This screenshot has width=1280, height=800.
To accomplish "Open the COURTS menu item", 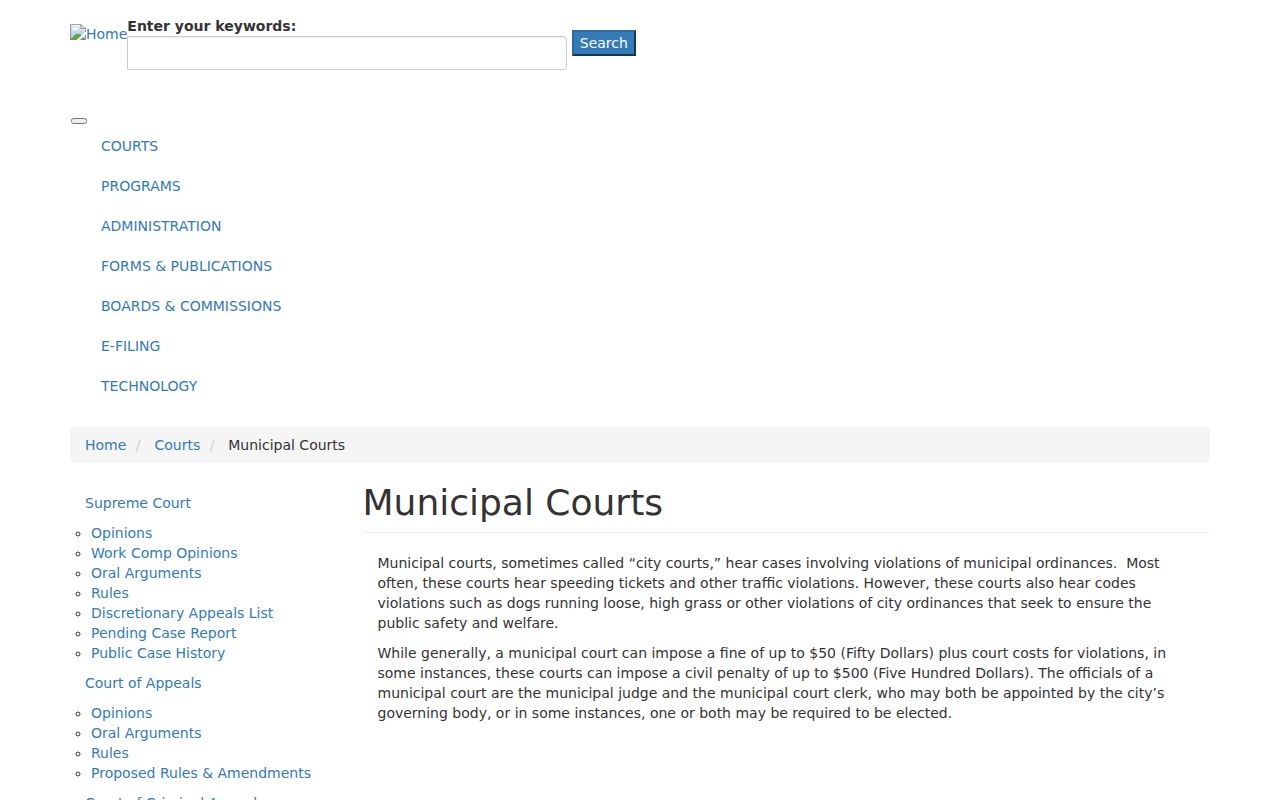I will click(x=129, y=146).
